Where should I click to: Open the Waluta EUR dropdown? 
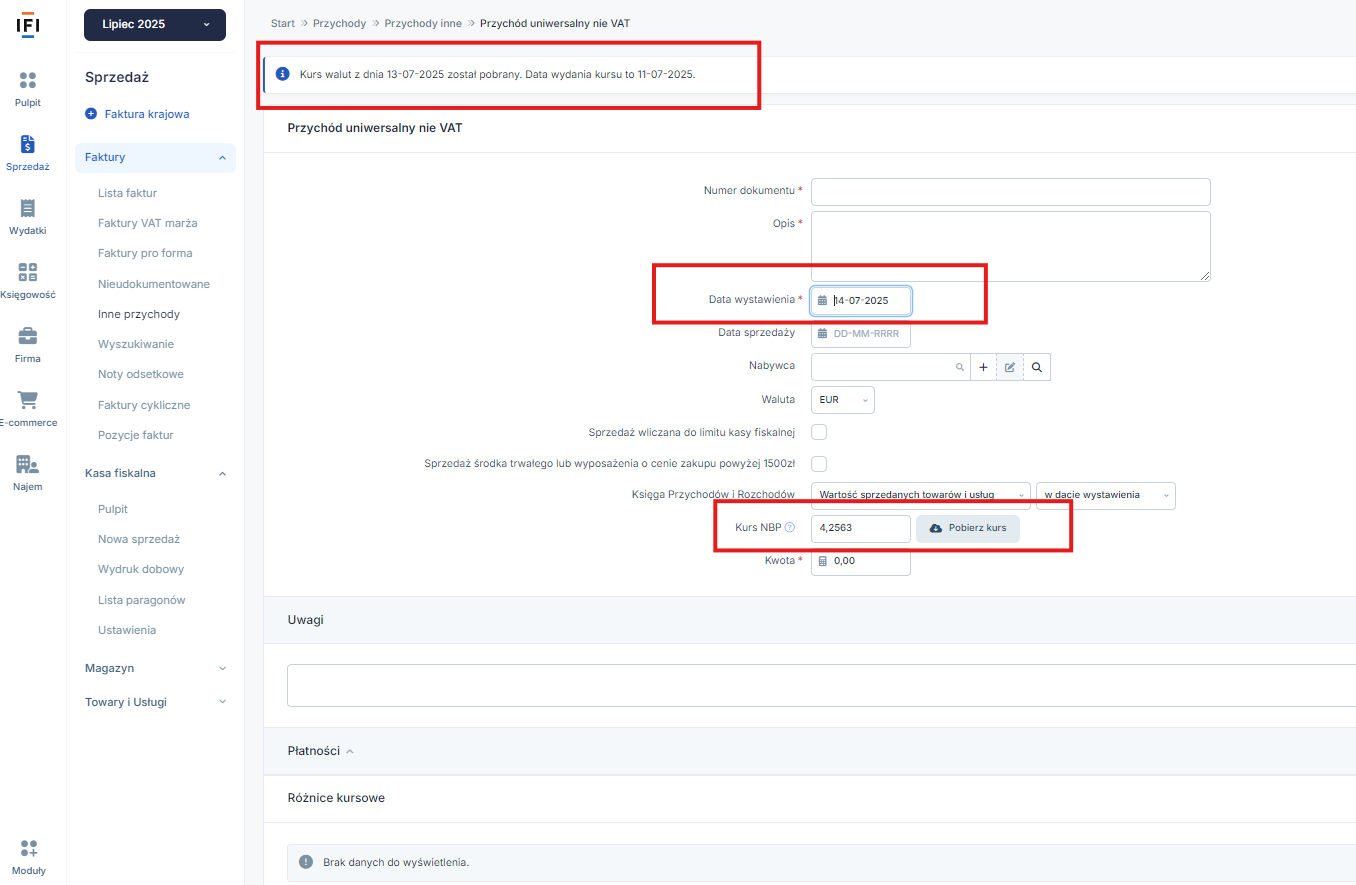(843, 400)
